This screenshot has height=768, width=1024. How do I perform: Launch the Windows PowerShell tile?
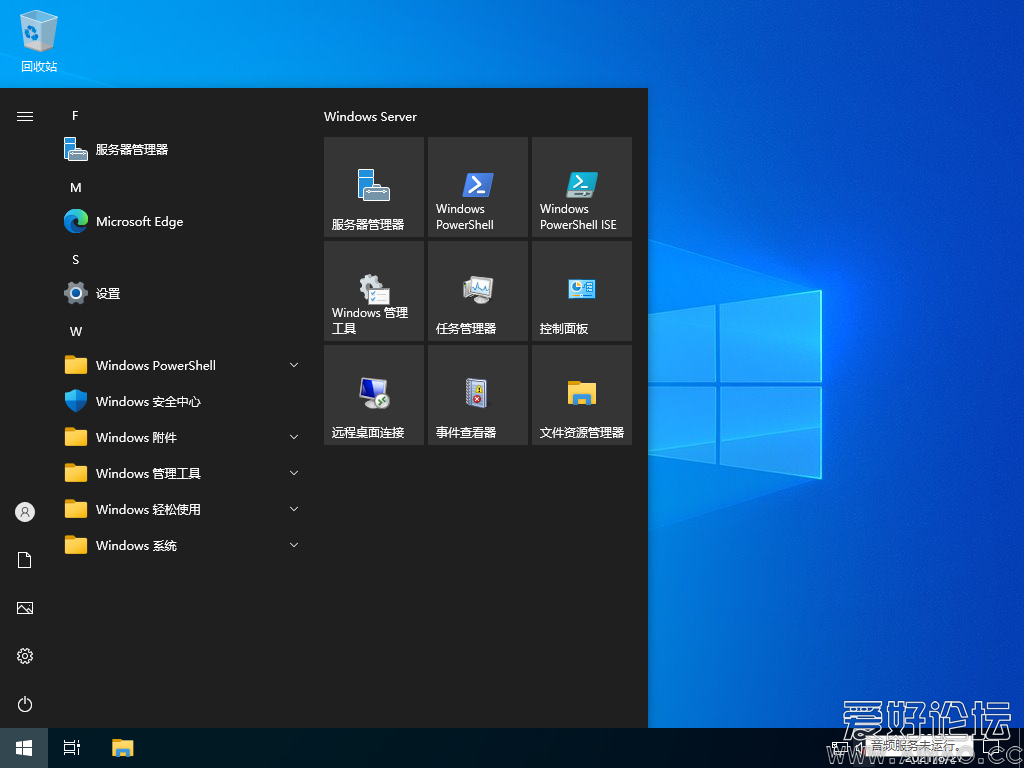(x=477, y=187)
